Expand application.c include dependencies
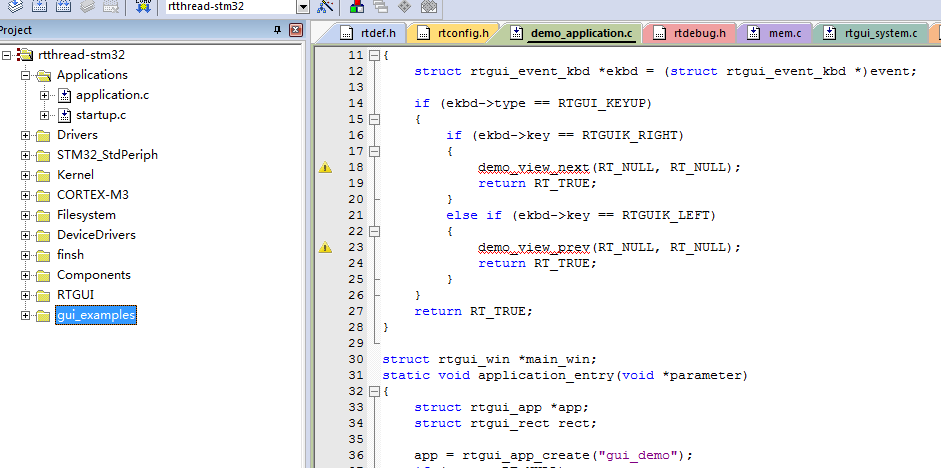Viewport: 941px width, 468px height. (x=44, y=95)
